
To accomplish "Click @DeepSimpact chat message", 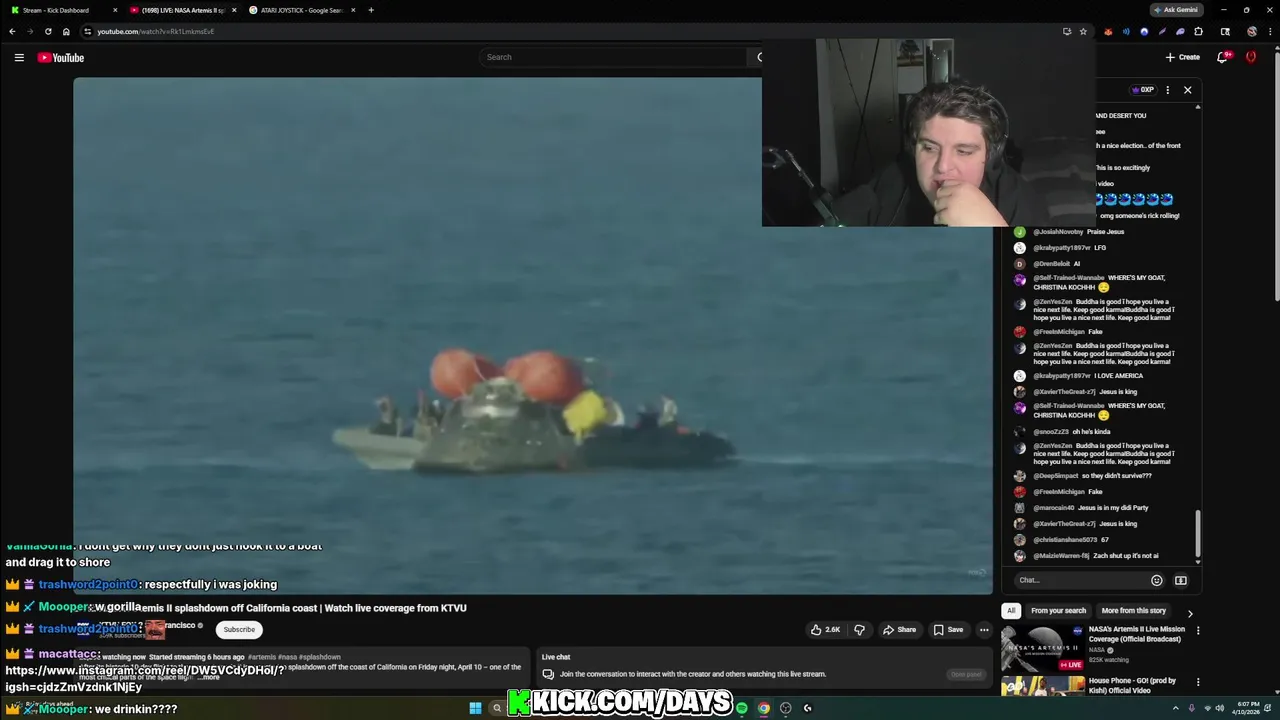I will click(1092, 476).
